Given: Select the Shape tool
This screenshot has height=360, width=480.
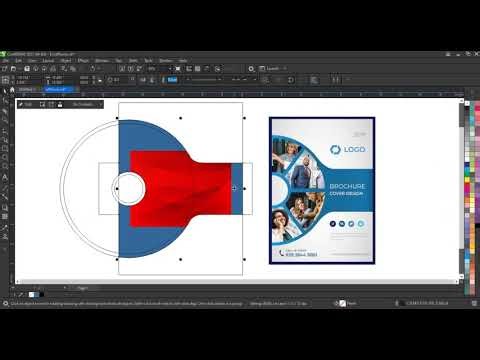Looking at the screenshot, I should pyautogui.click(x=5, y=101).
